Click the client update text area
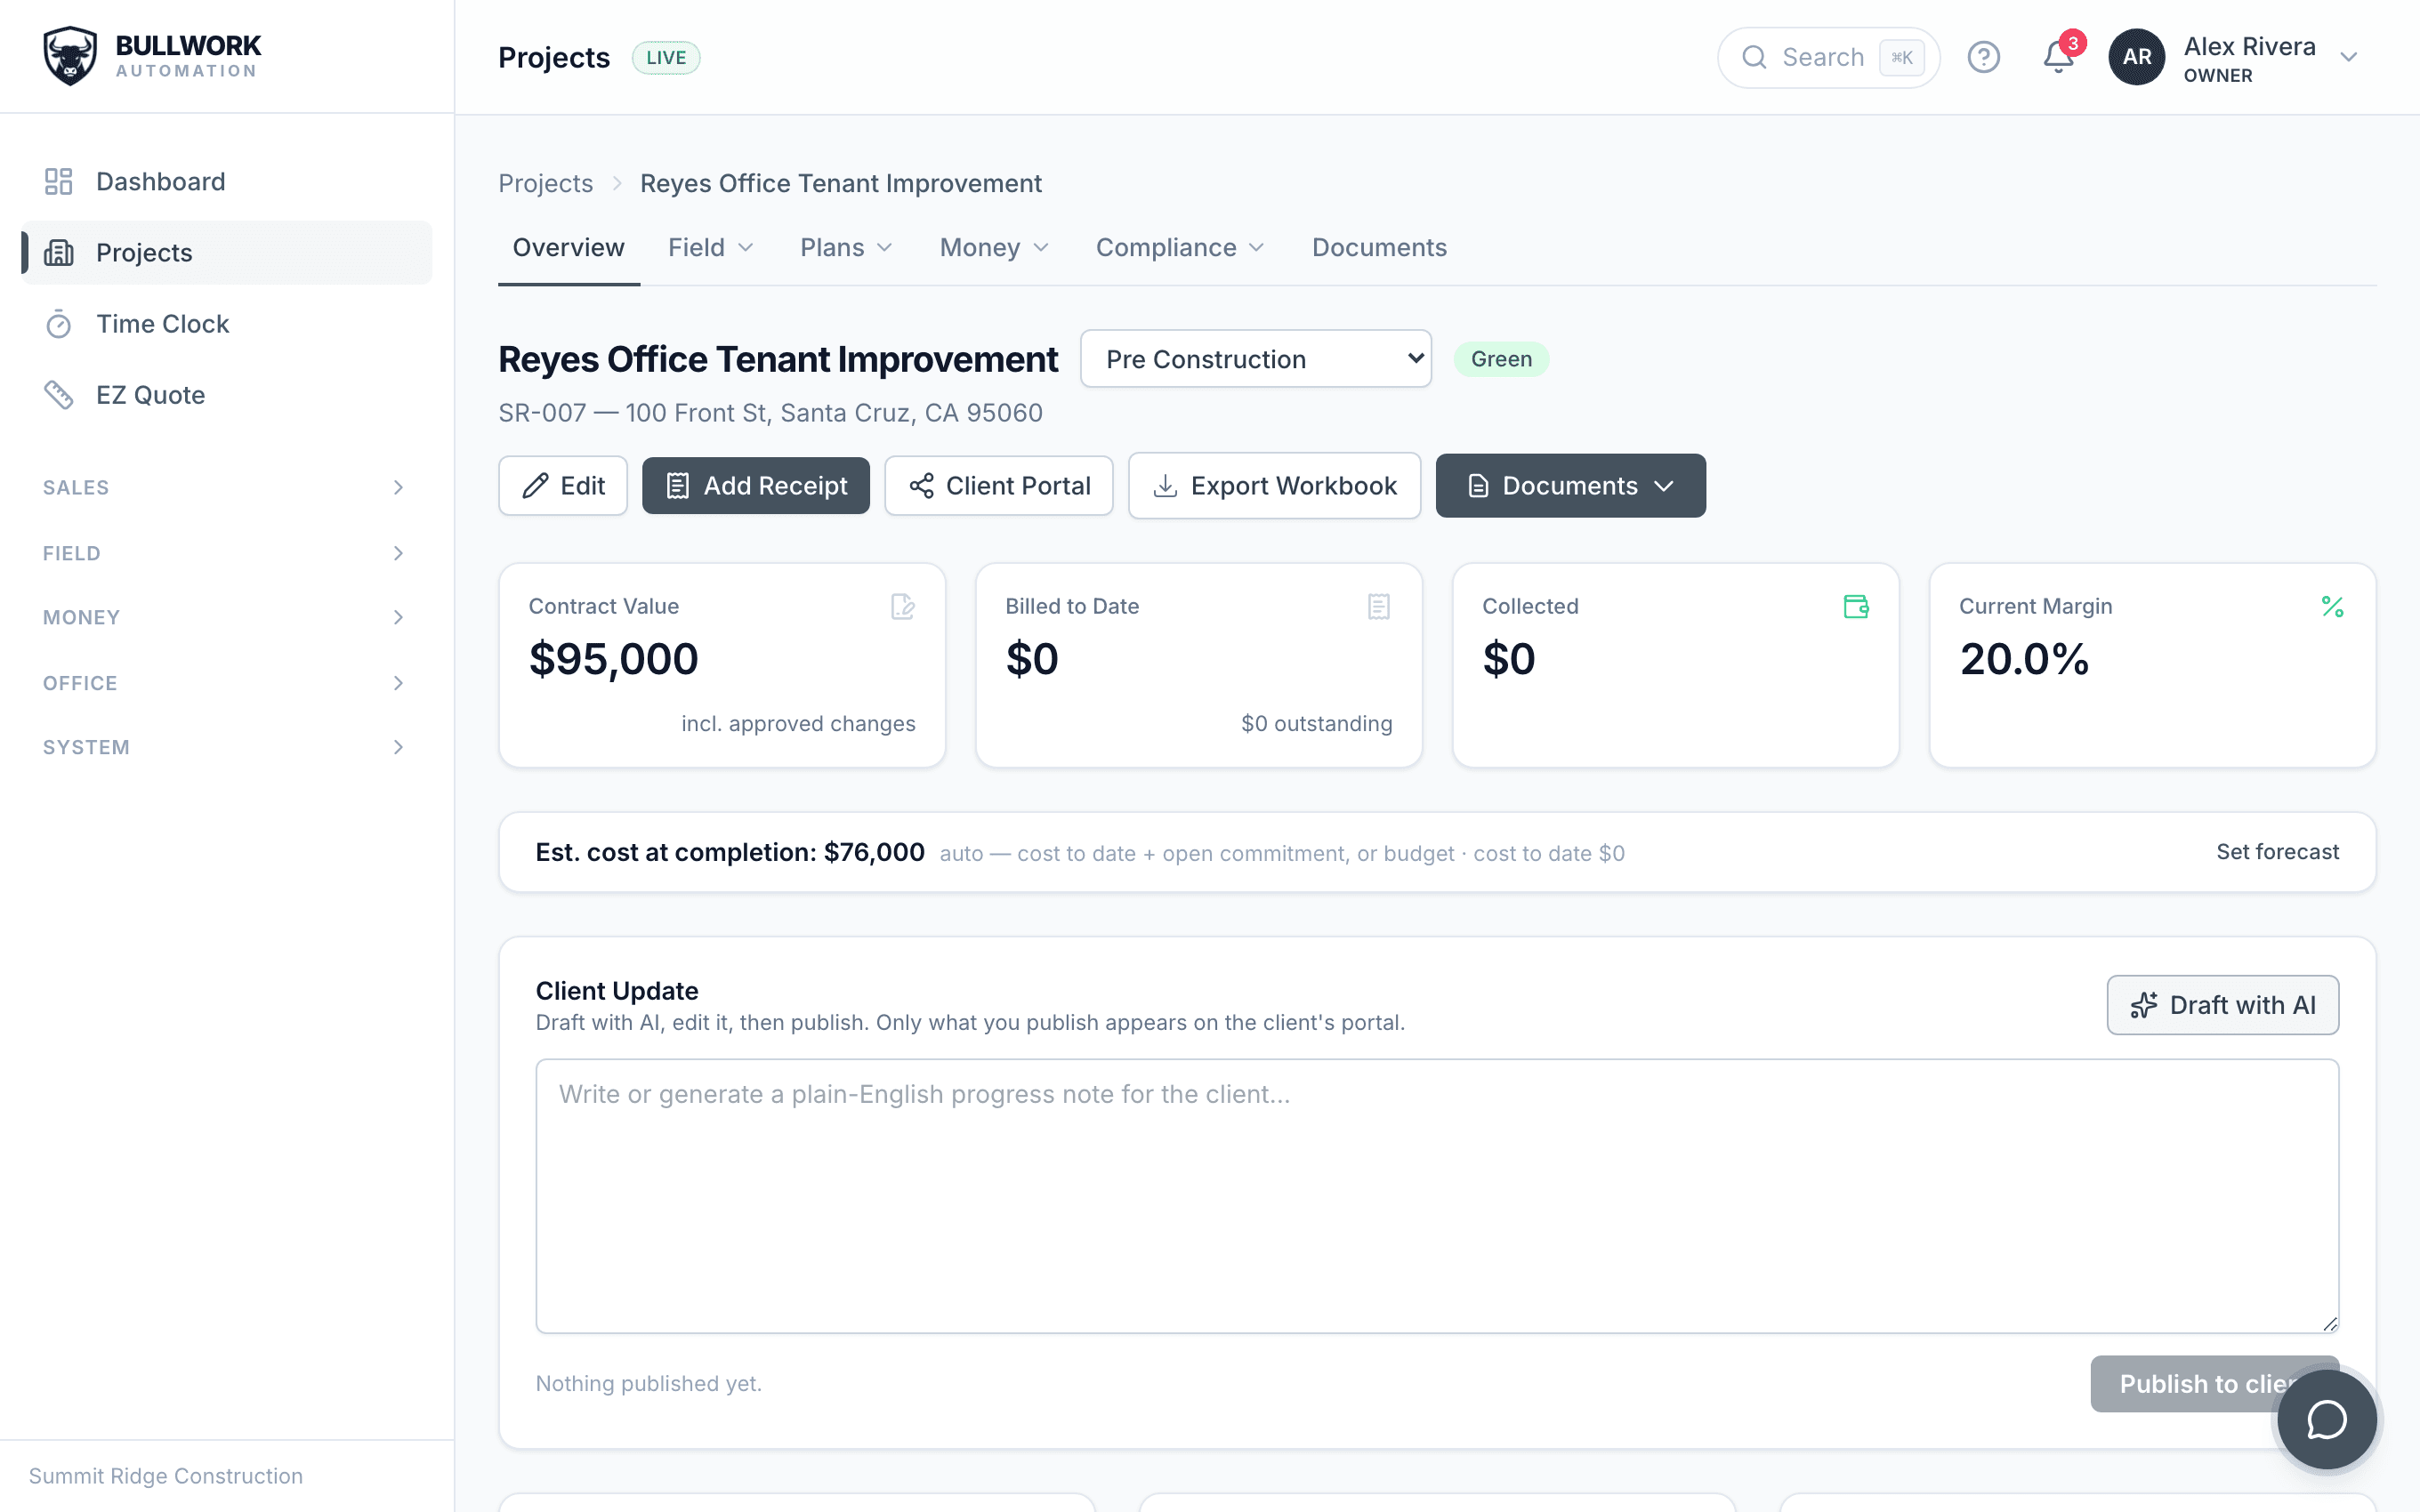Screen dimensions: 2420x1512 pos(1437,1196)
